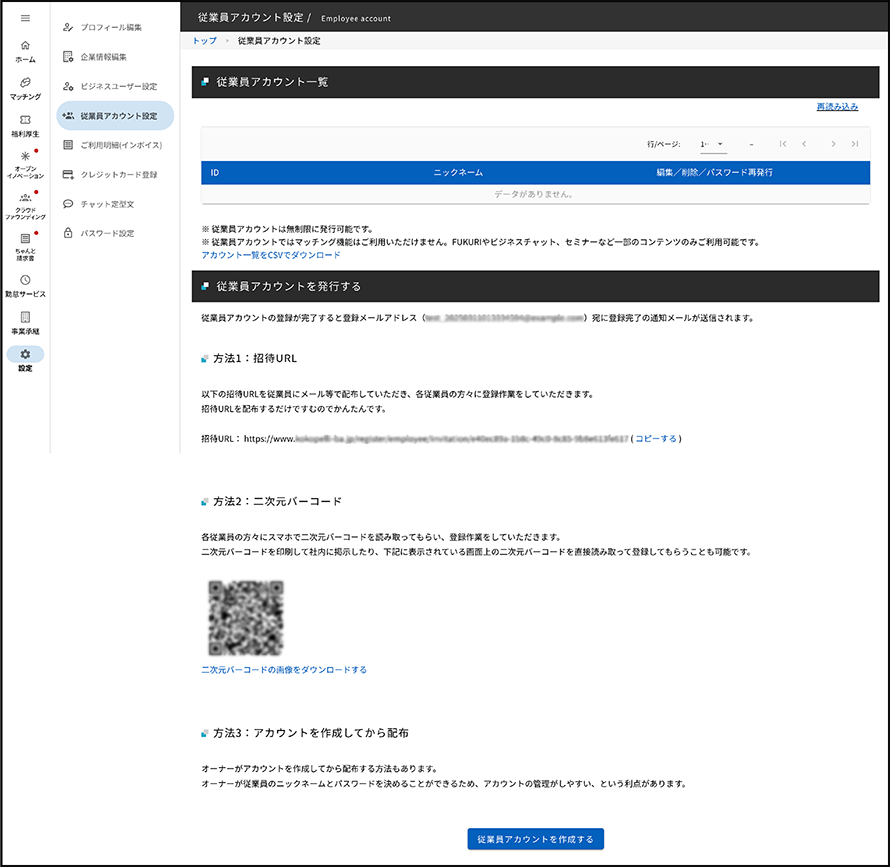Click the 再読み込み reload link
This screenshot has width=890, height=867.
pos(837,106)
